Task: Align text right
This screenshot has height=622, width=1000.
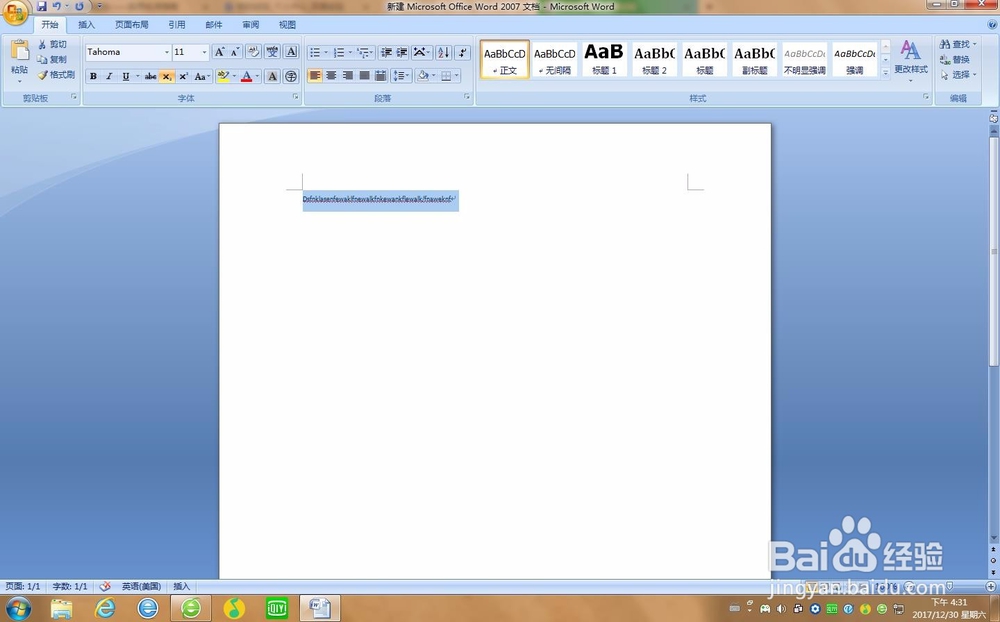Action: click(348, 76)
